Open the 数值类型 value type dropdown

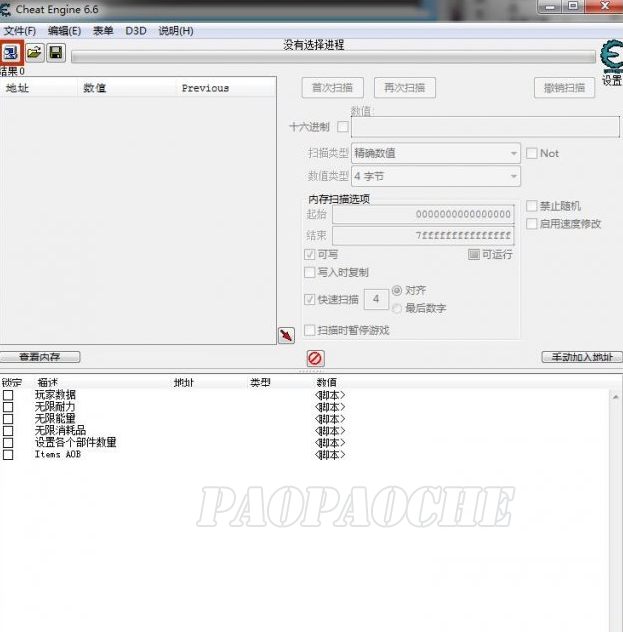click(436, 176)
